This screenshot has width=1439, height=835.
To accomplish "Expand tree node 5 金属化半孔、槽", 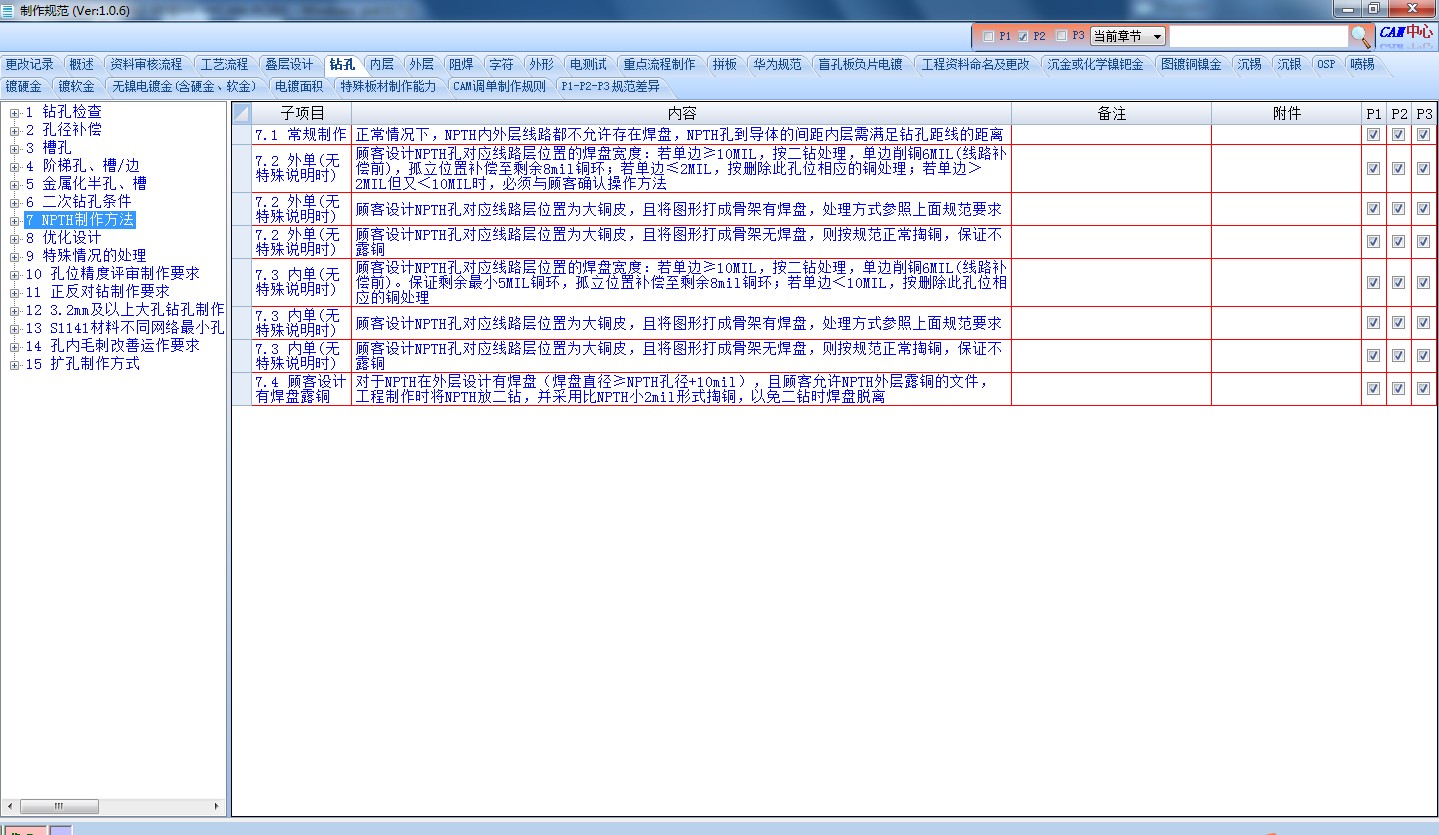I will tap(14, 184).
